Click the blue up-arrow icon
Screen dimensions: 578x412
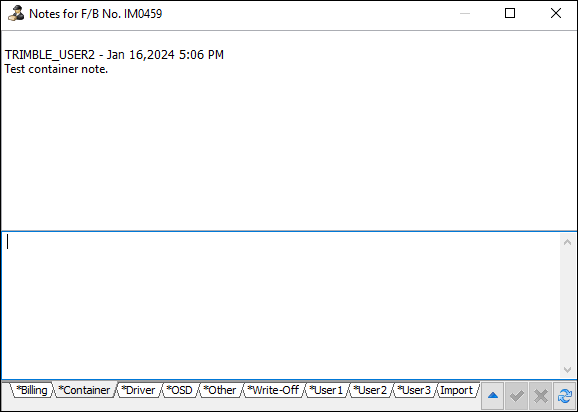click(x=493, y=396)
